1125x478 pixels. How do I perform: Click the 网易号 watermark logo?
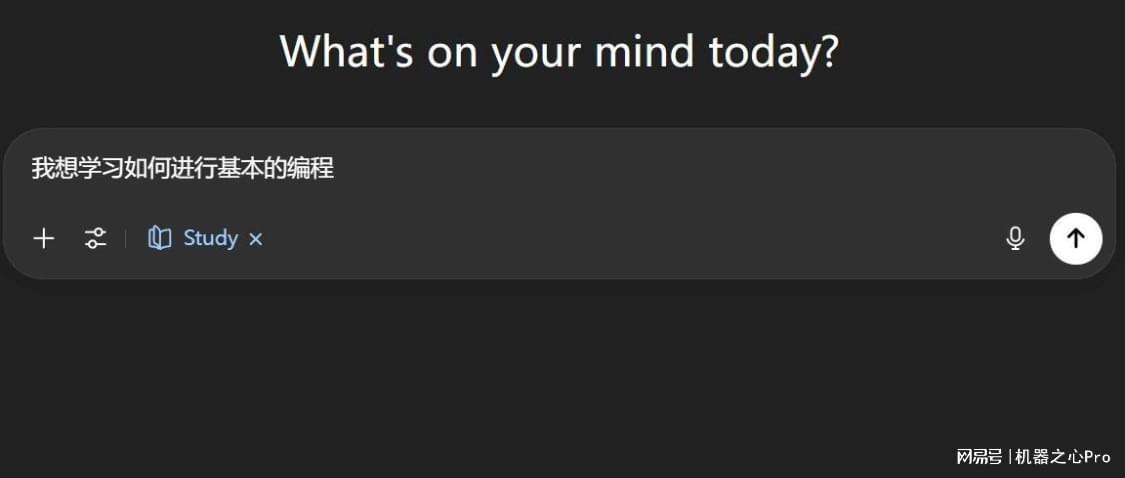(979, 456)
